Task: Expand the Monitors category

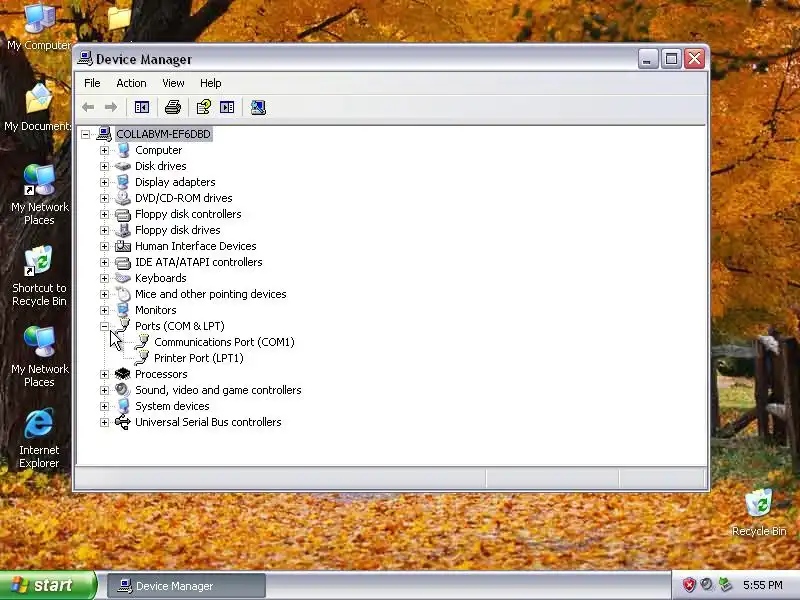Action: tap(104, 310)
